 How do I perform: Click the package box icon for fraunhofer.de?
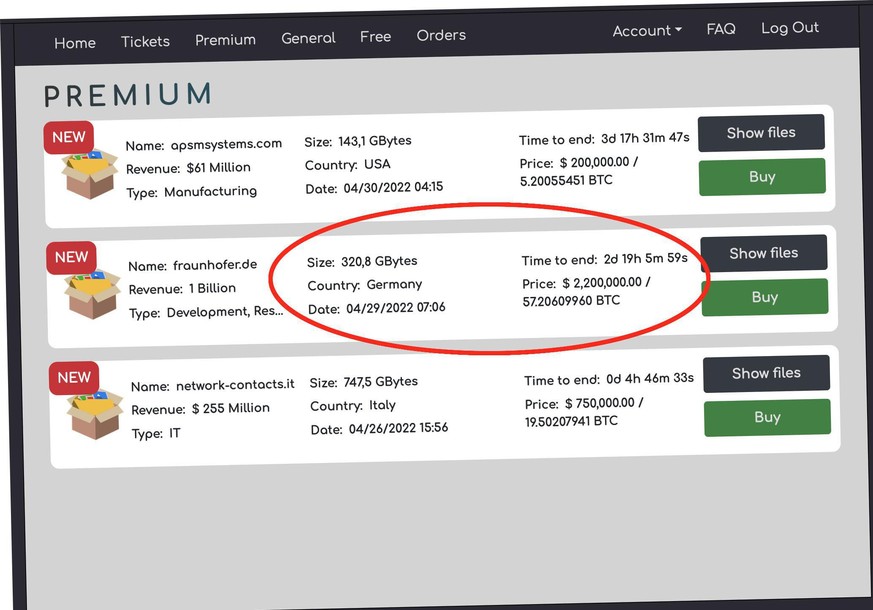(92, 293)
